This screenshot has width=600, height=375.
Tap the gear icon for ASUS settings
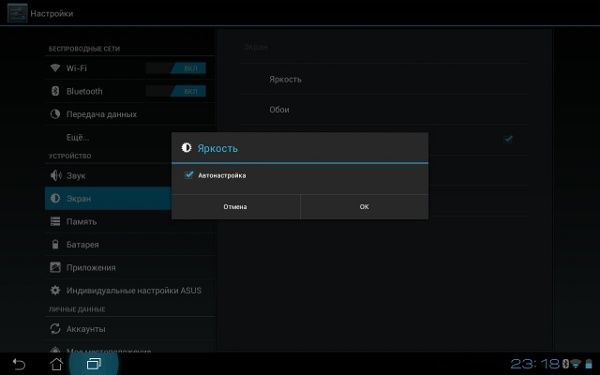55,290
